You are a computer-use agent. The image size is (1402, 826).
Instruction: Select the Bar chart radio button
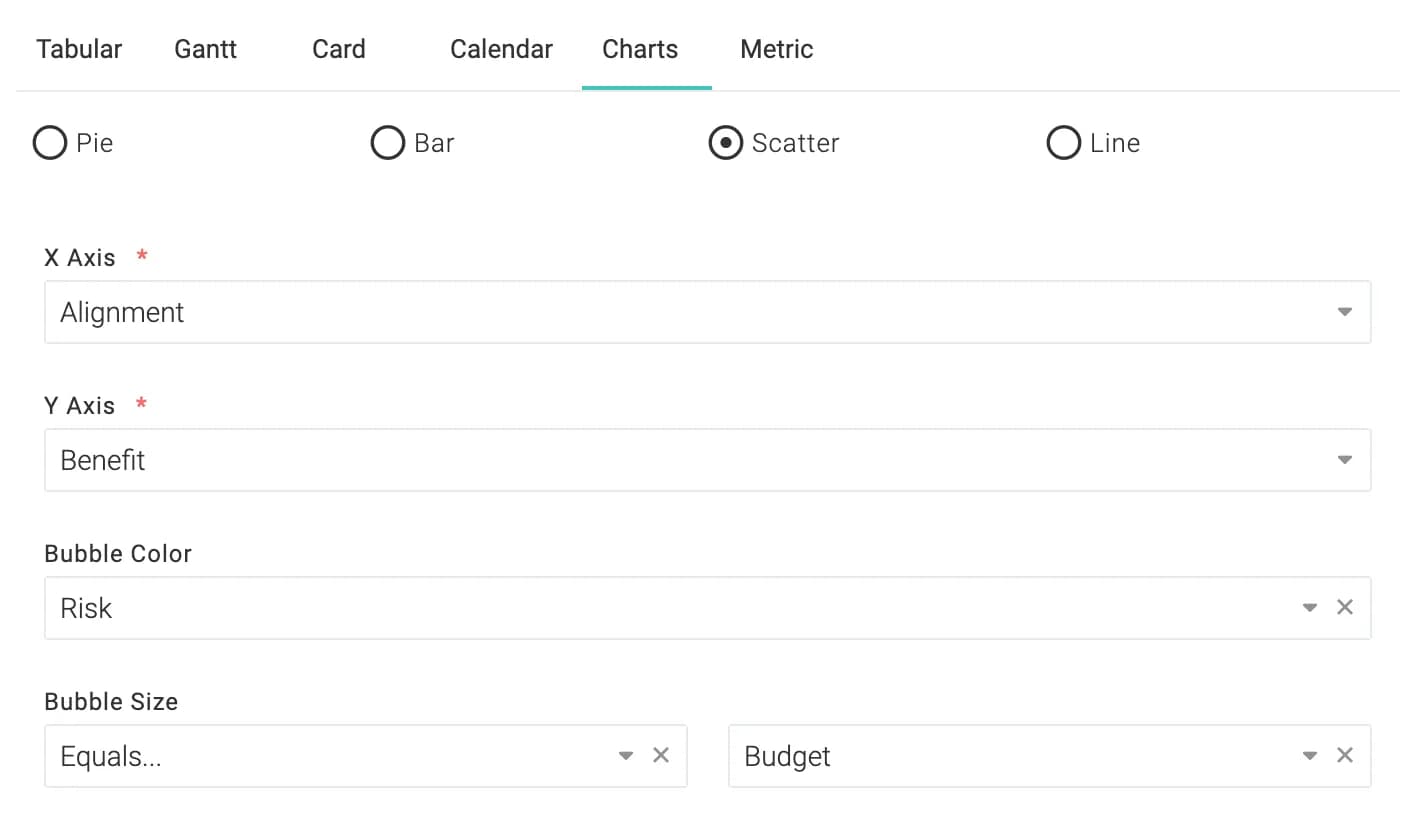[x=388, y=143]
